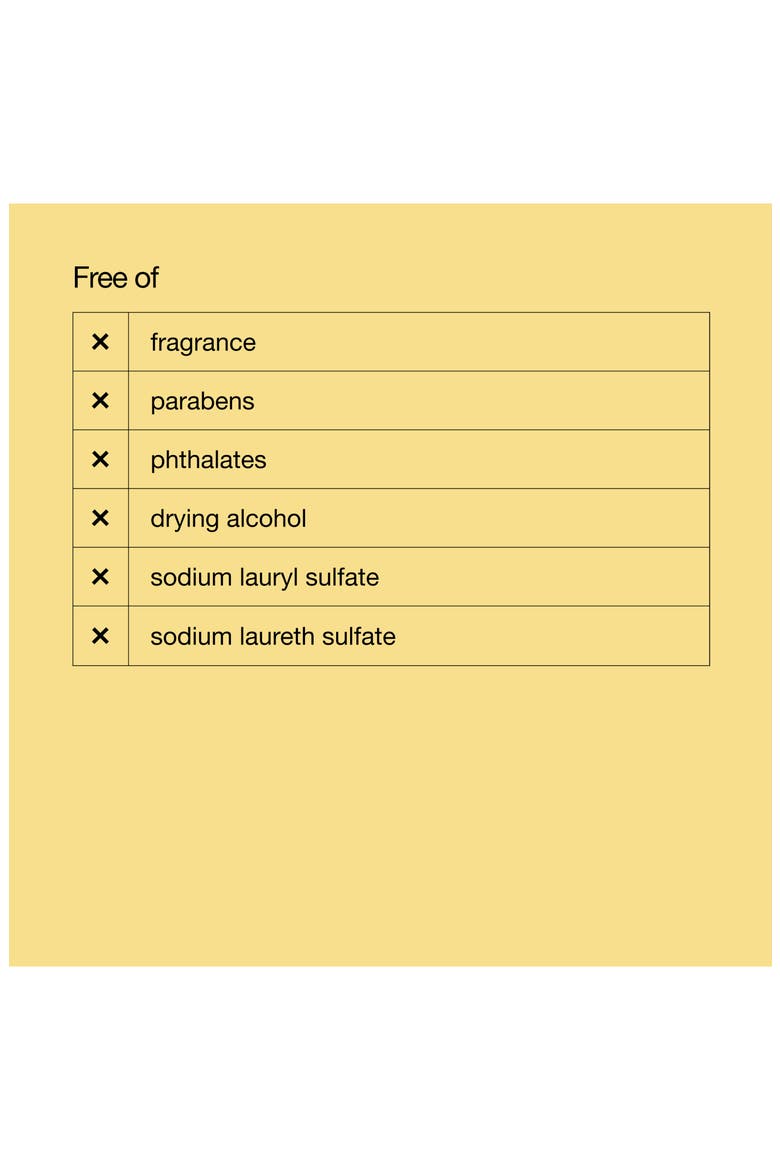Select the fragrance text label
780x1170 pixels.
(x=203, y=343)
